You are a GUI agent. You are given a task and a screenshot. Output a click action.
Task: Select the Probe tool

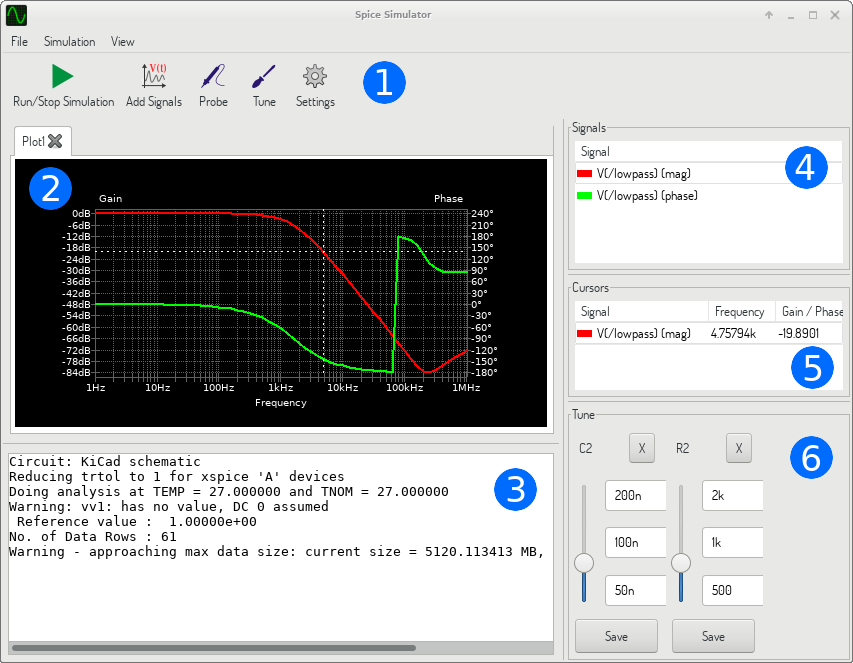(212, 75)
